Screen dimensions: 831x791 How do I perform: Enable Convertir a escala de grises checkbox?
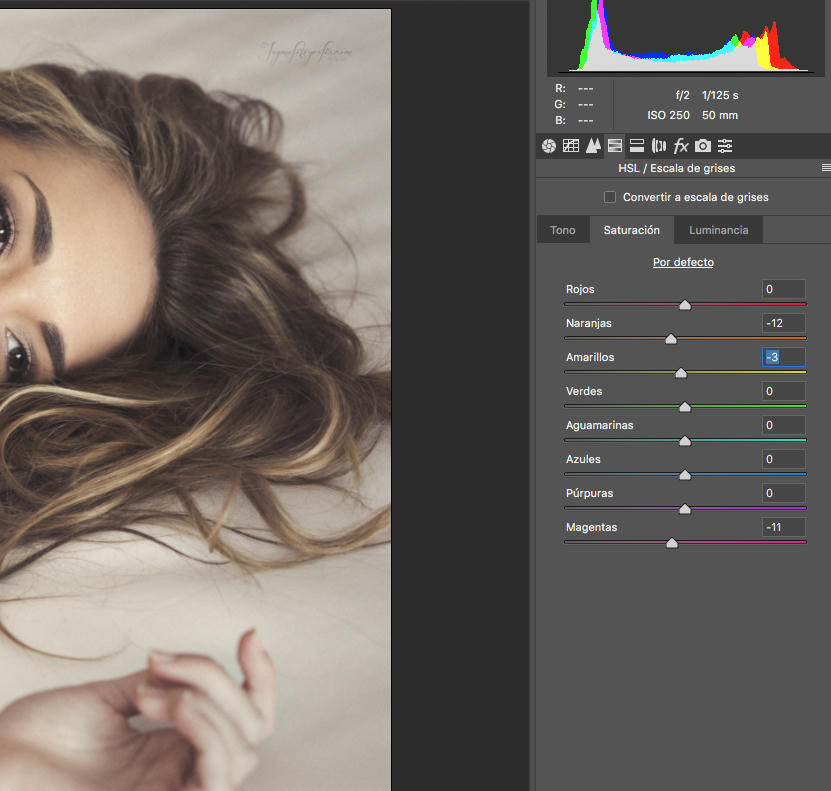tap(610, 197)
